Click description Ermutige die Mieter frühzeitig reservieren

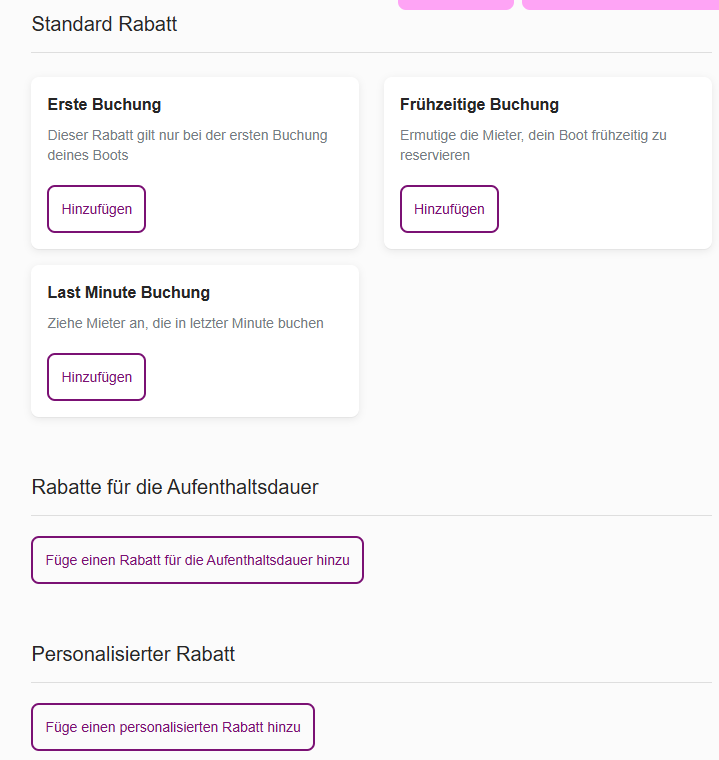point(533,145)
